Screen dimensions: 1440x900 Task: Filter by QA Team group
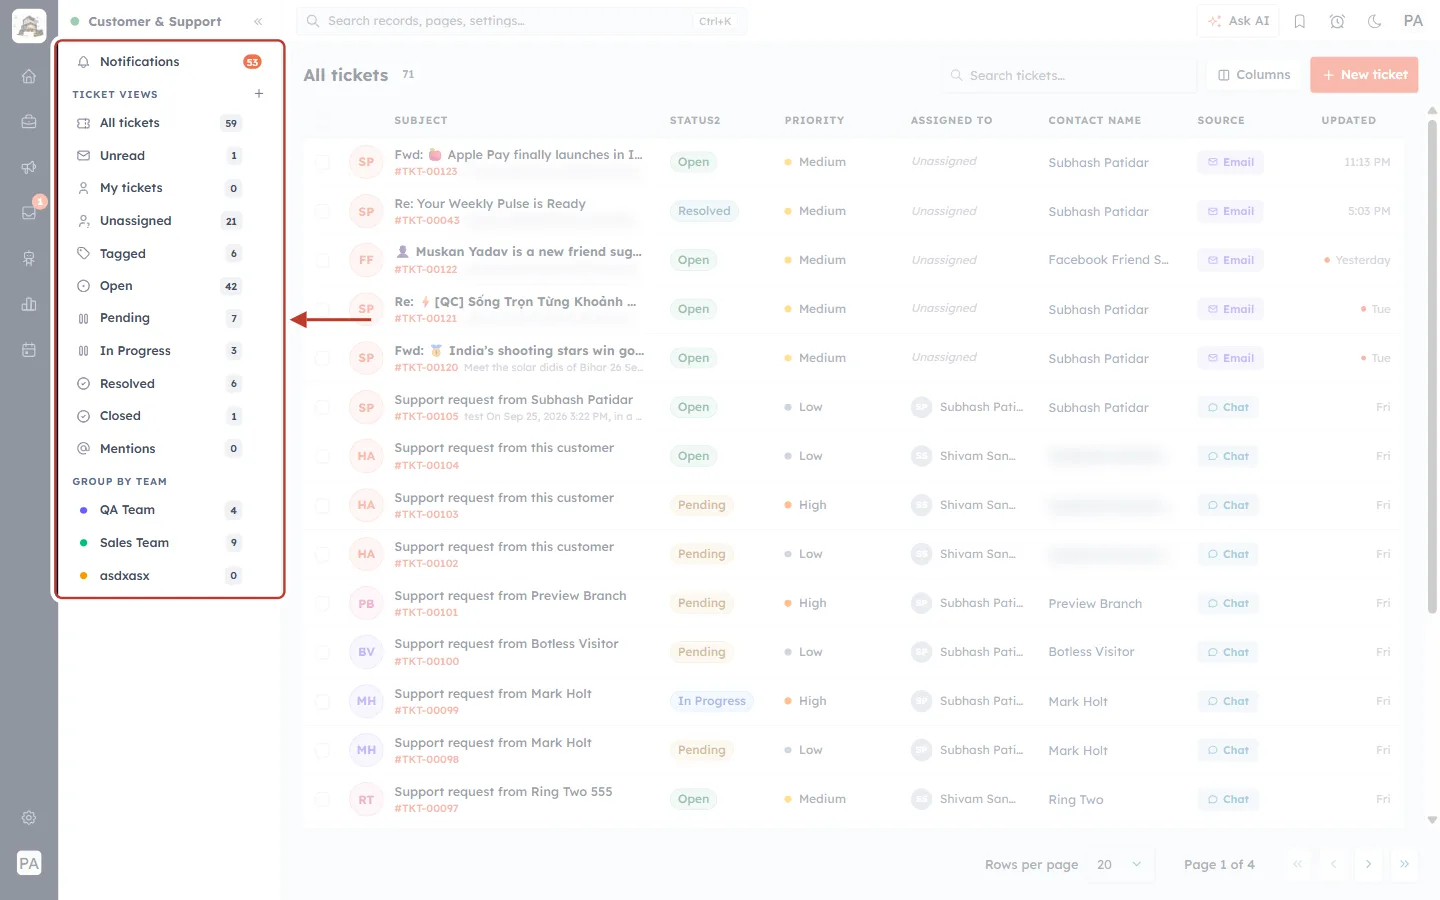160,510
